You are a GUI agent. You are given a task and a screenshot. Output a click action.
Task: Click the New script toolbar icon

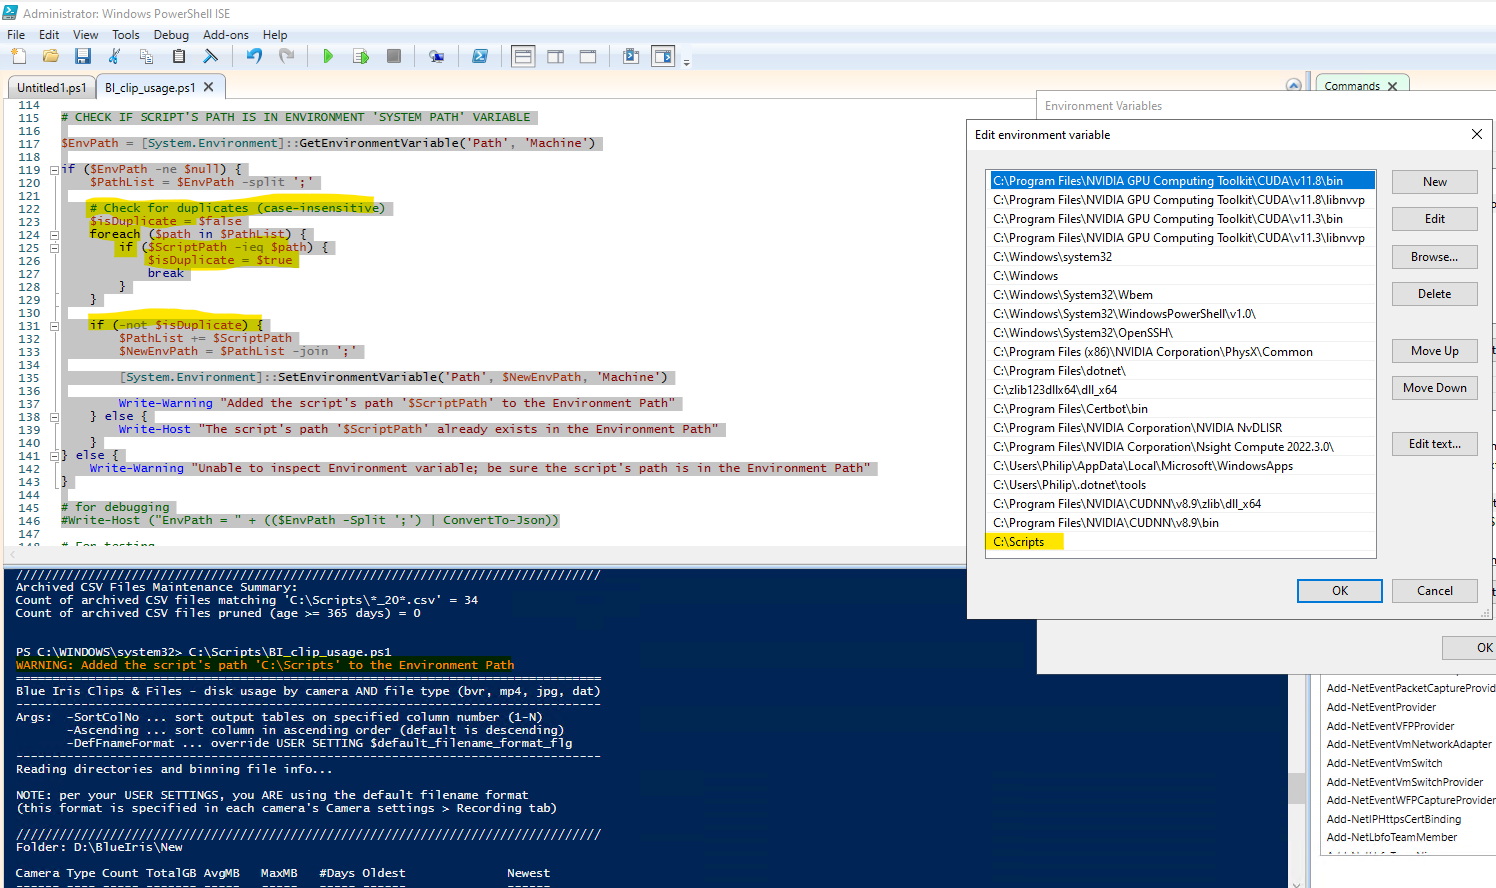(19, 57)
